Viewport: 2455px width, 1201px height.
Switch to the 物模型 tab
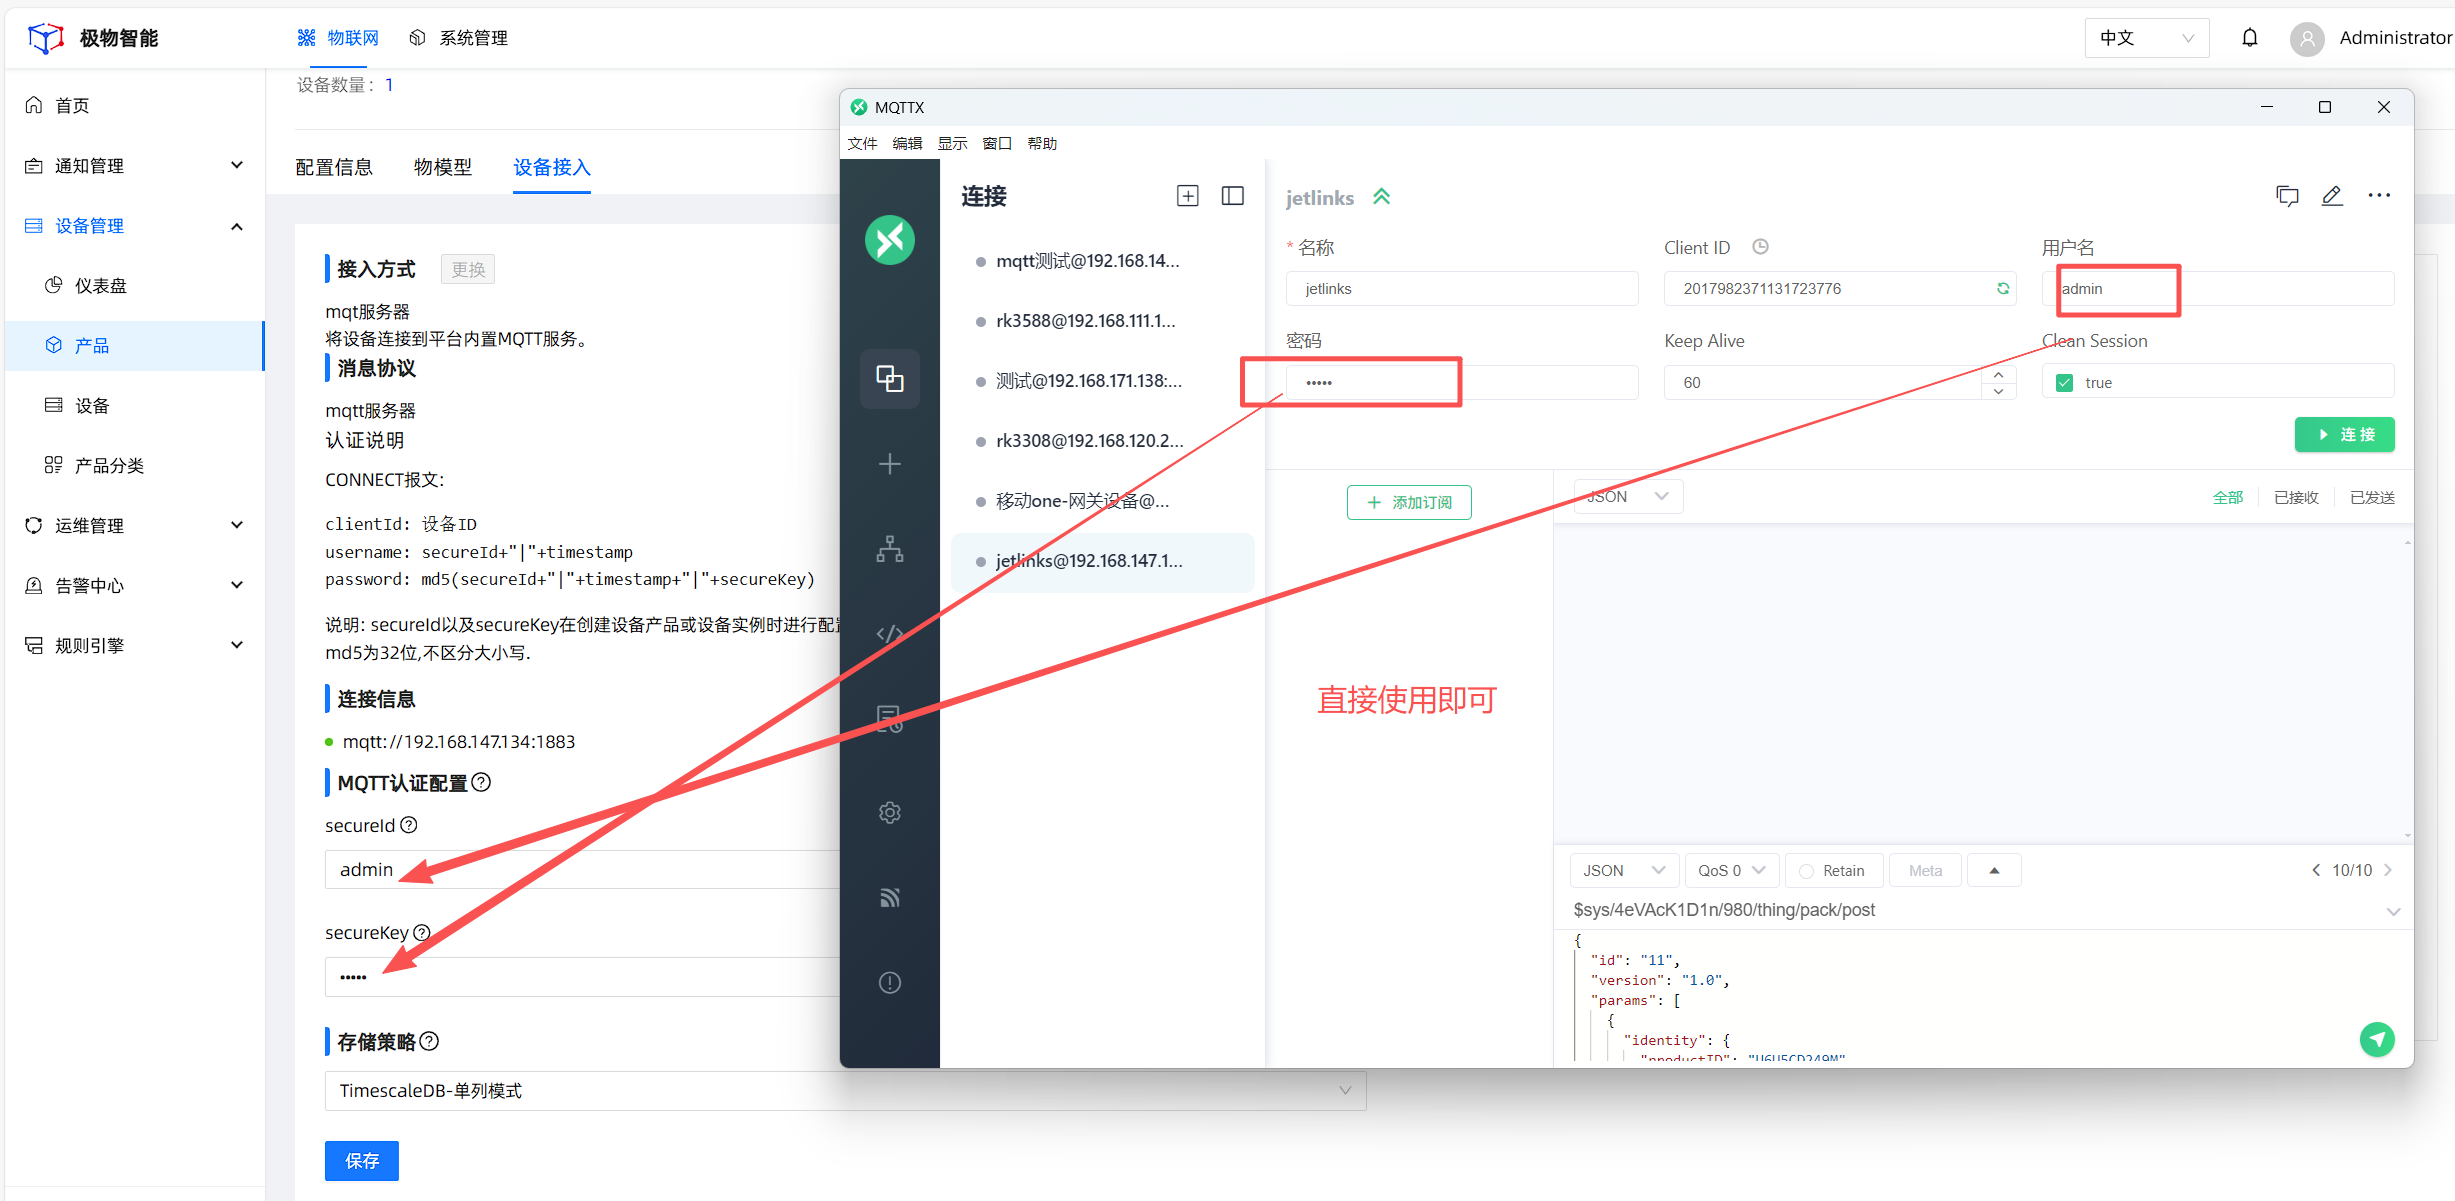click(442, 167)
